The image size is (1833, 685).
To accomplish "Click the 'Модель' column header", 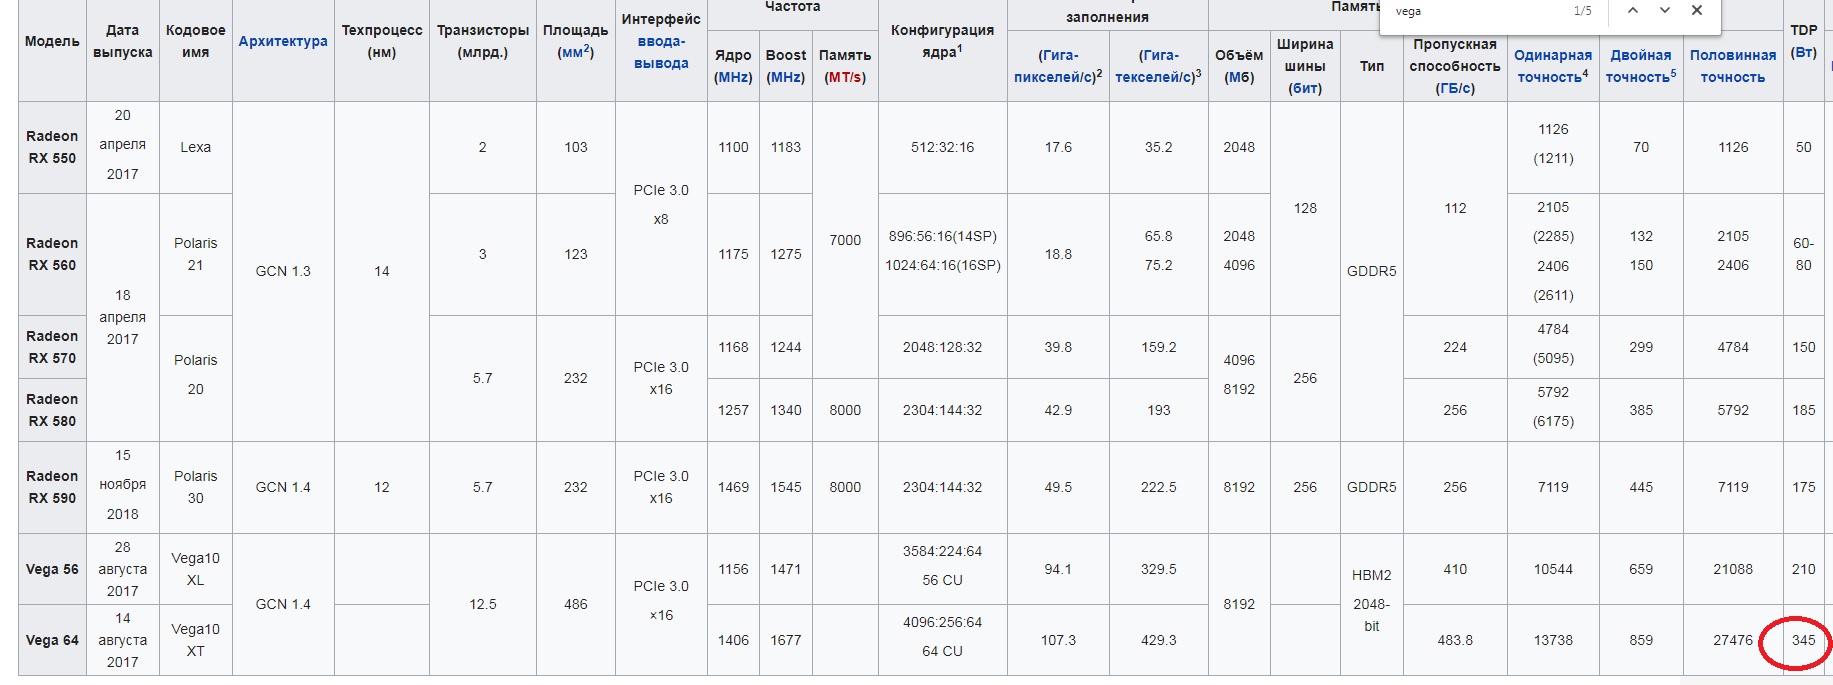I will pyautogui.click(x=52, y=41).
